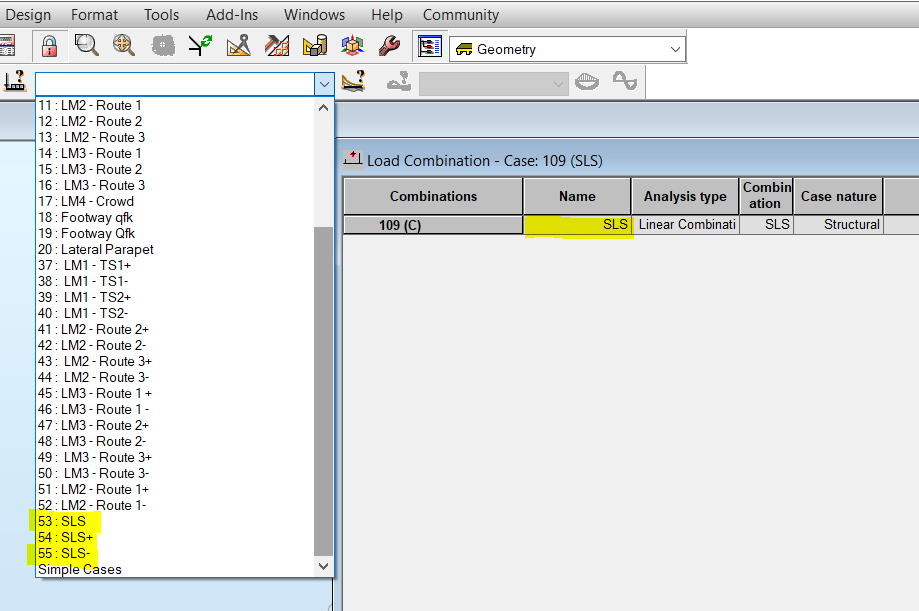This screenshot has height=611, width=919.
Task: Click the 3D rotate cube icon
Action: (352, 45)
